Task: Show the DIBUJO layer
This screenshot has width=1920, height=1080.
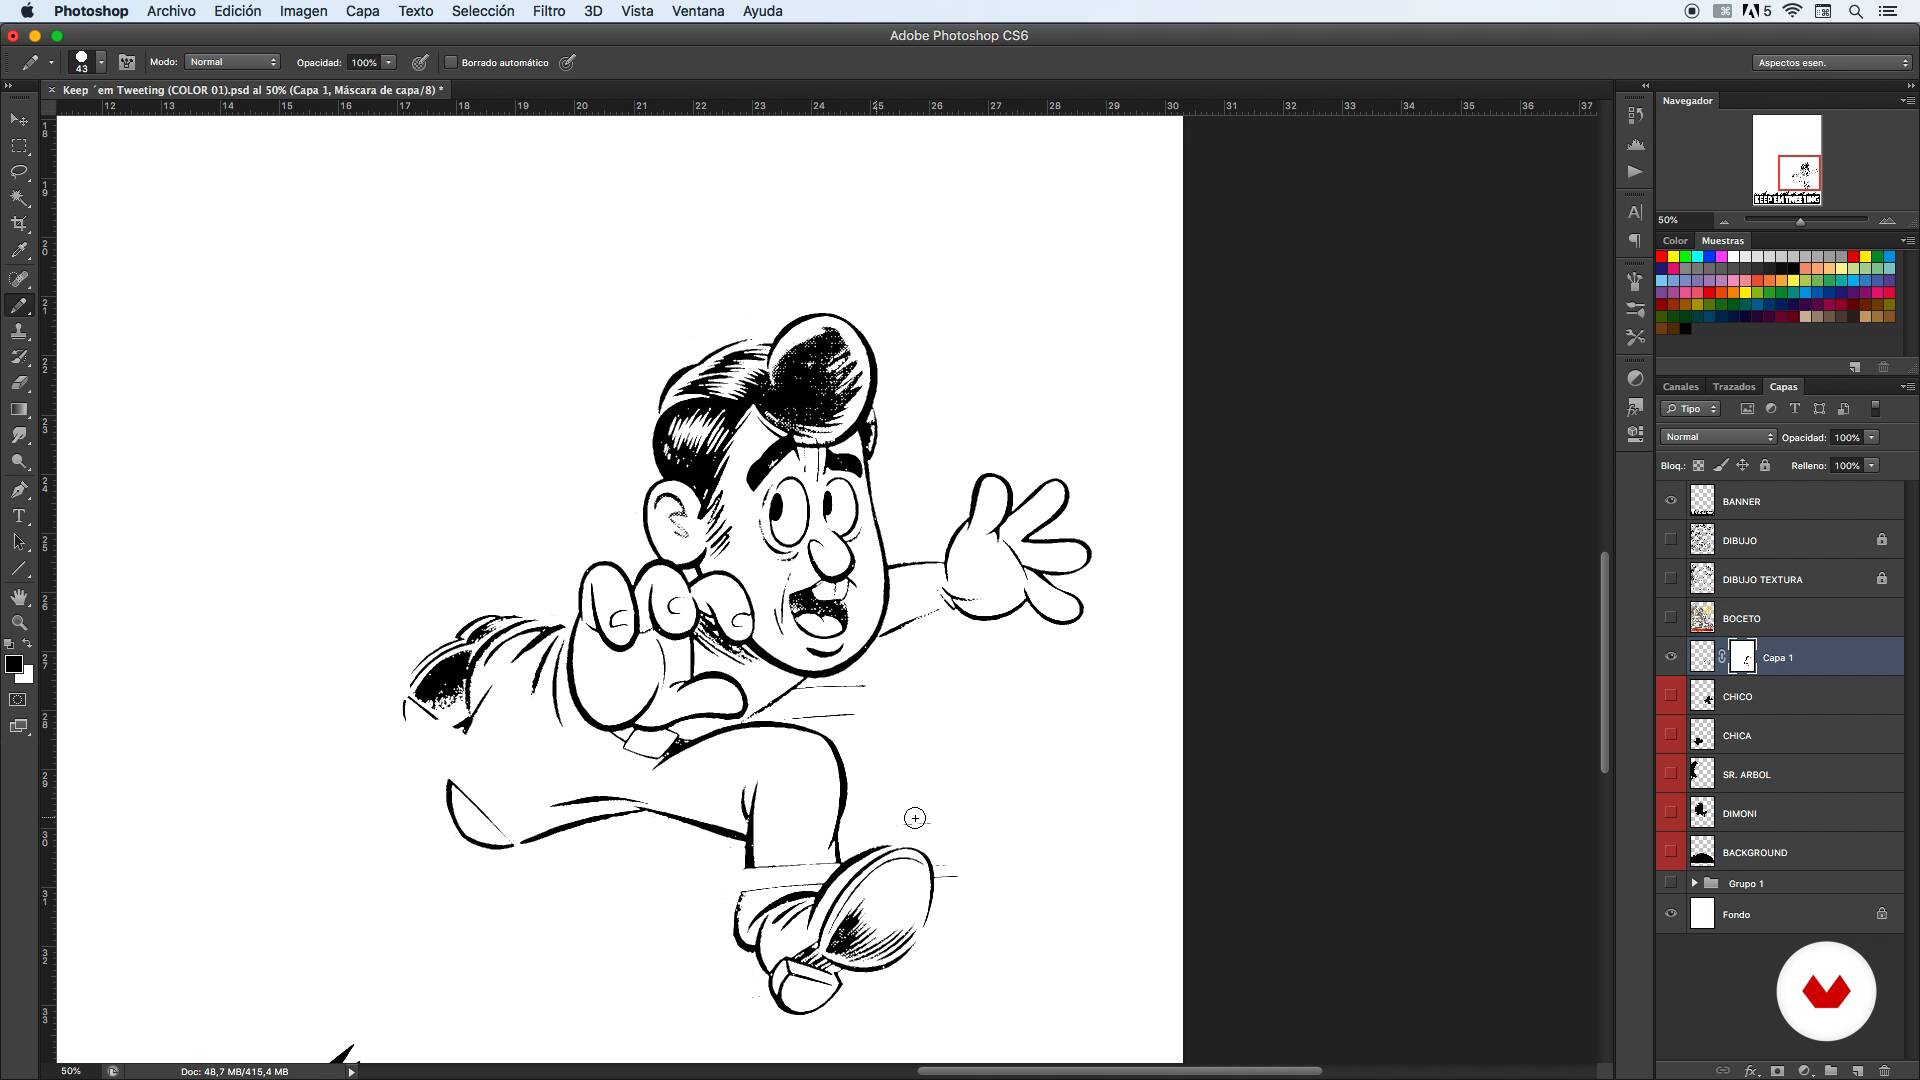Action: 1670,540
